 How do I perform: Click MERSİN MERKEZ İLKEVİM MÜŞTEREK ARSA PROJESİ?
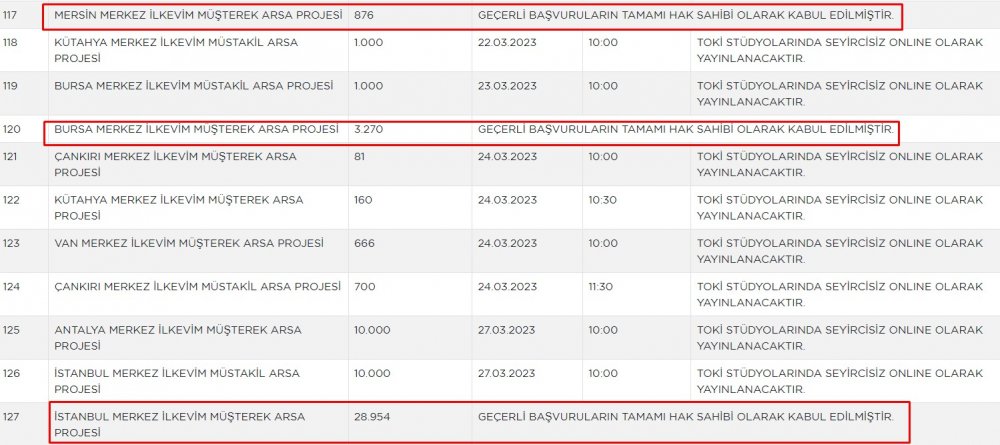(x=198, y=15)
